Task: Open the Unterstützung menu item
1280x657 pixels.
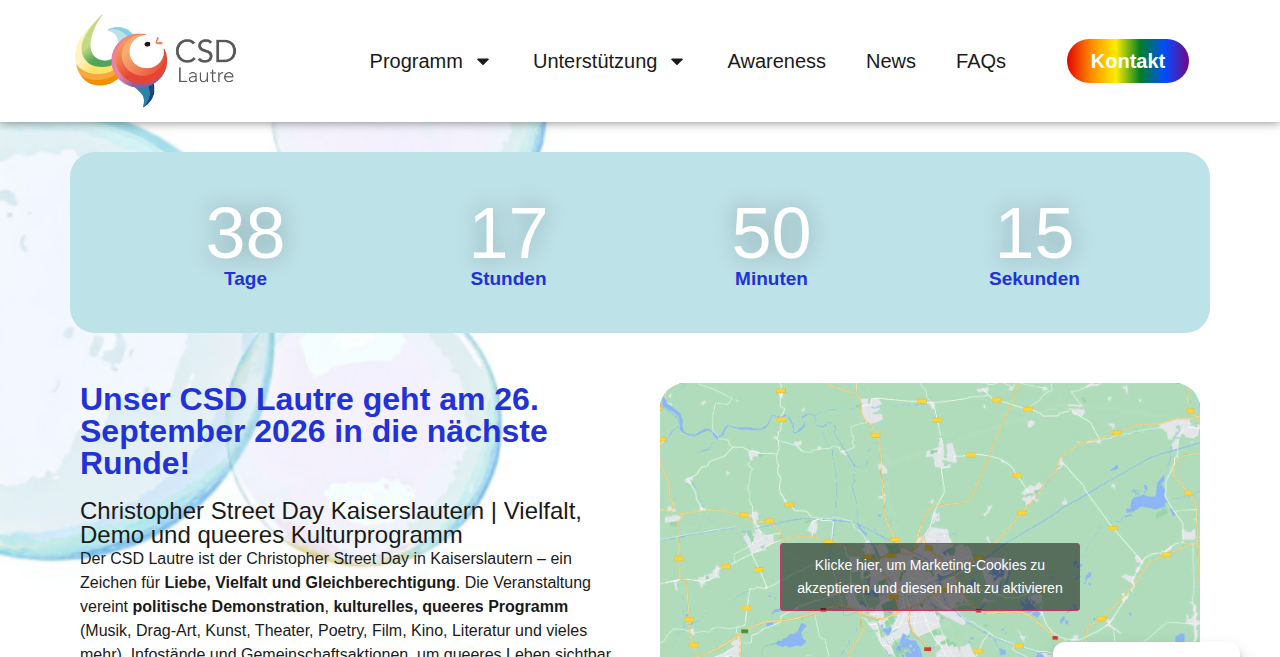Action: [x=595, y=61]
